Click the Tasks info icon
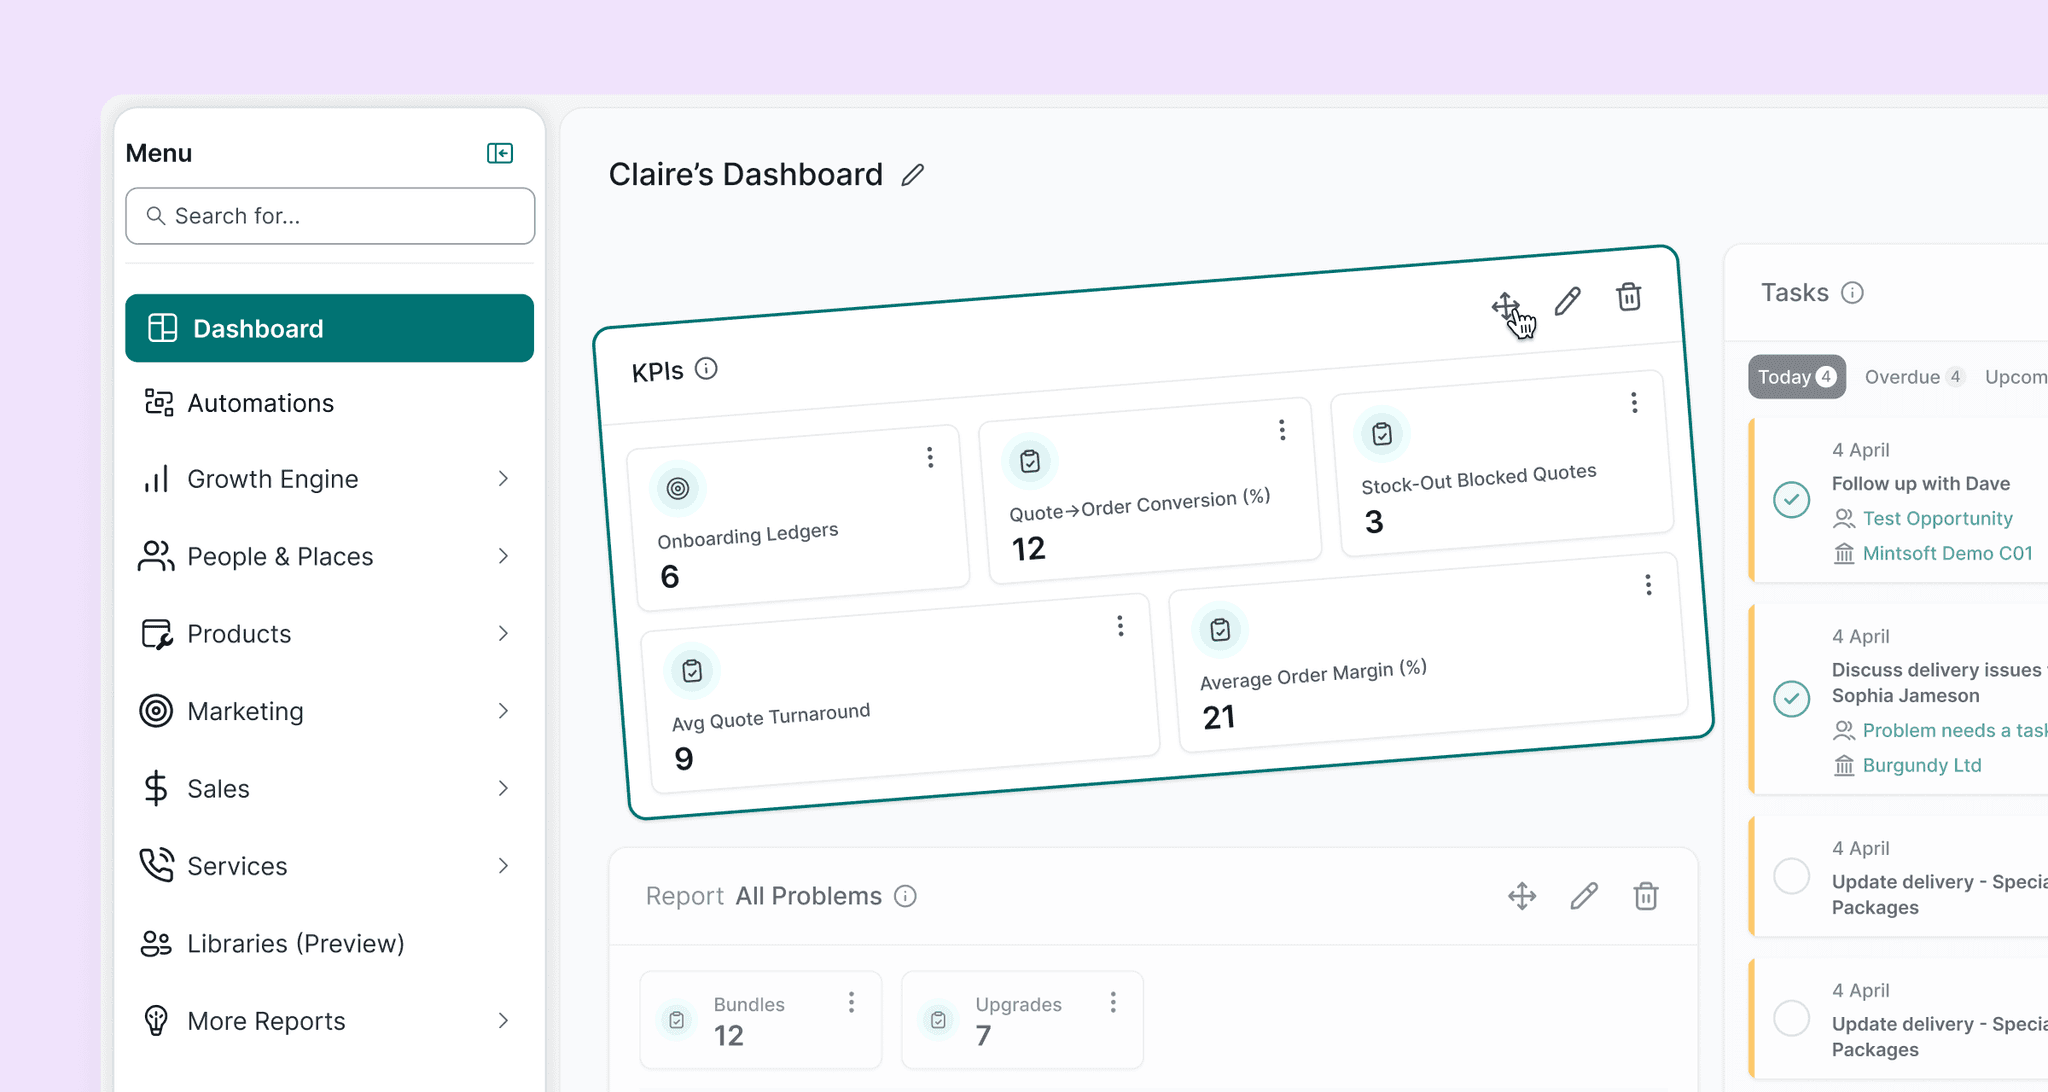This screenshot has width=2048, height=1092. click(1852, 293)
